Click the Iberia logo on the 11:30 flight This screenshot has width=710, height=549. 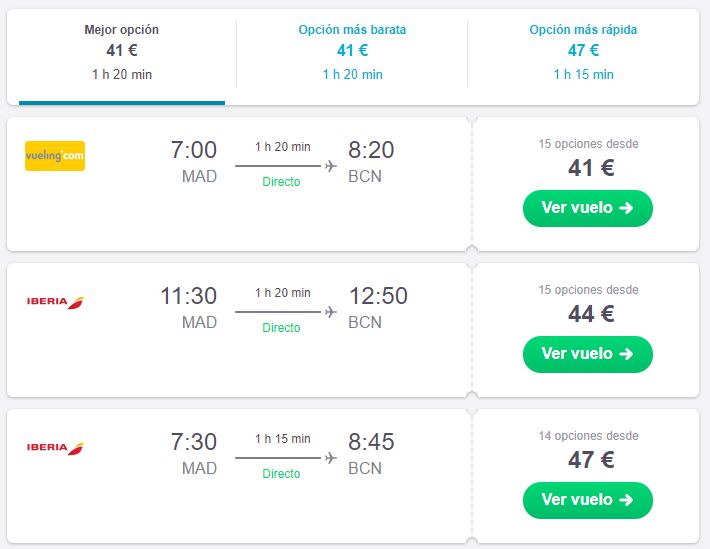(x=54, y=302)
